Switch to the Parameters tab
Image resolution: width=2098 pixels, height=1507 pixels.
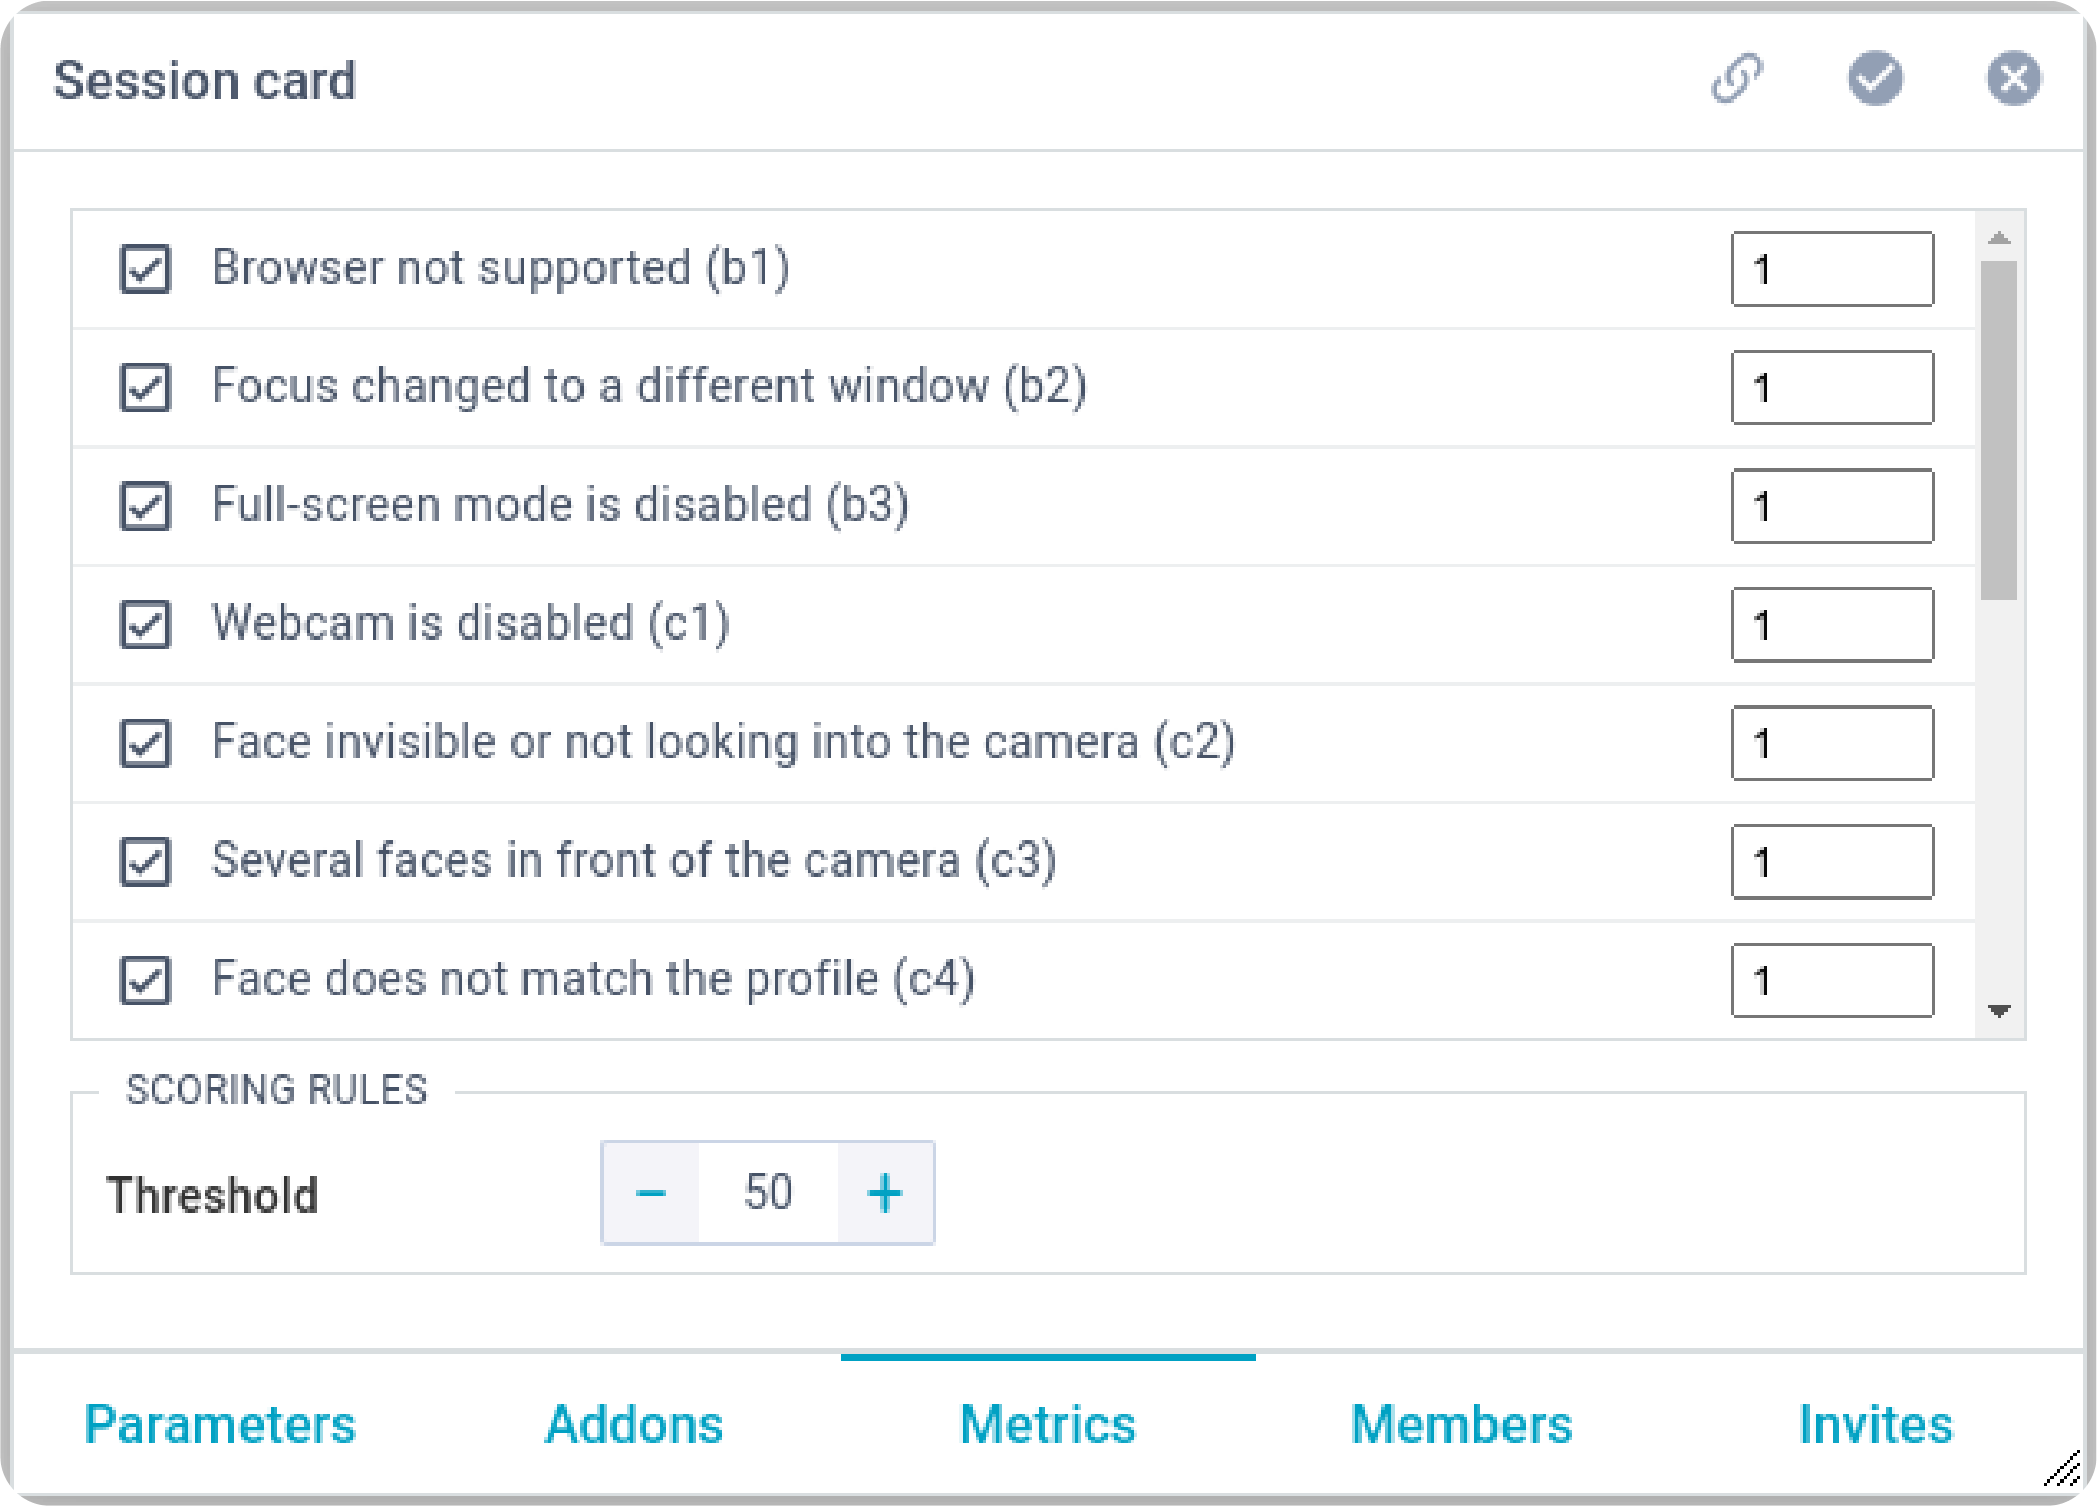coord(220,1424)
